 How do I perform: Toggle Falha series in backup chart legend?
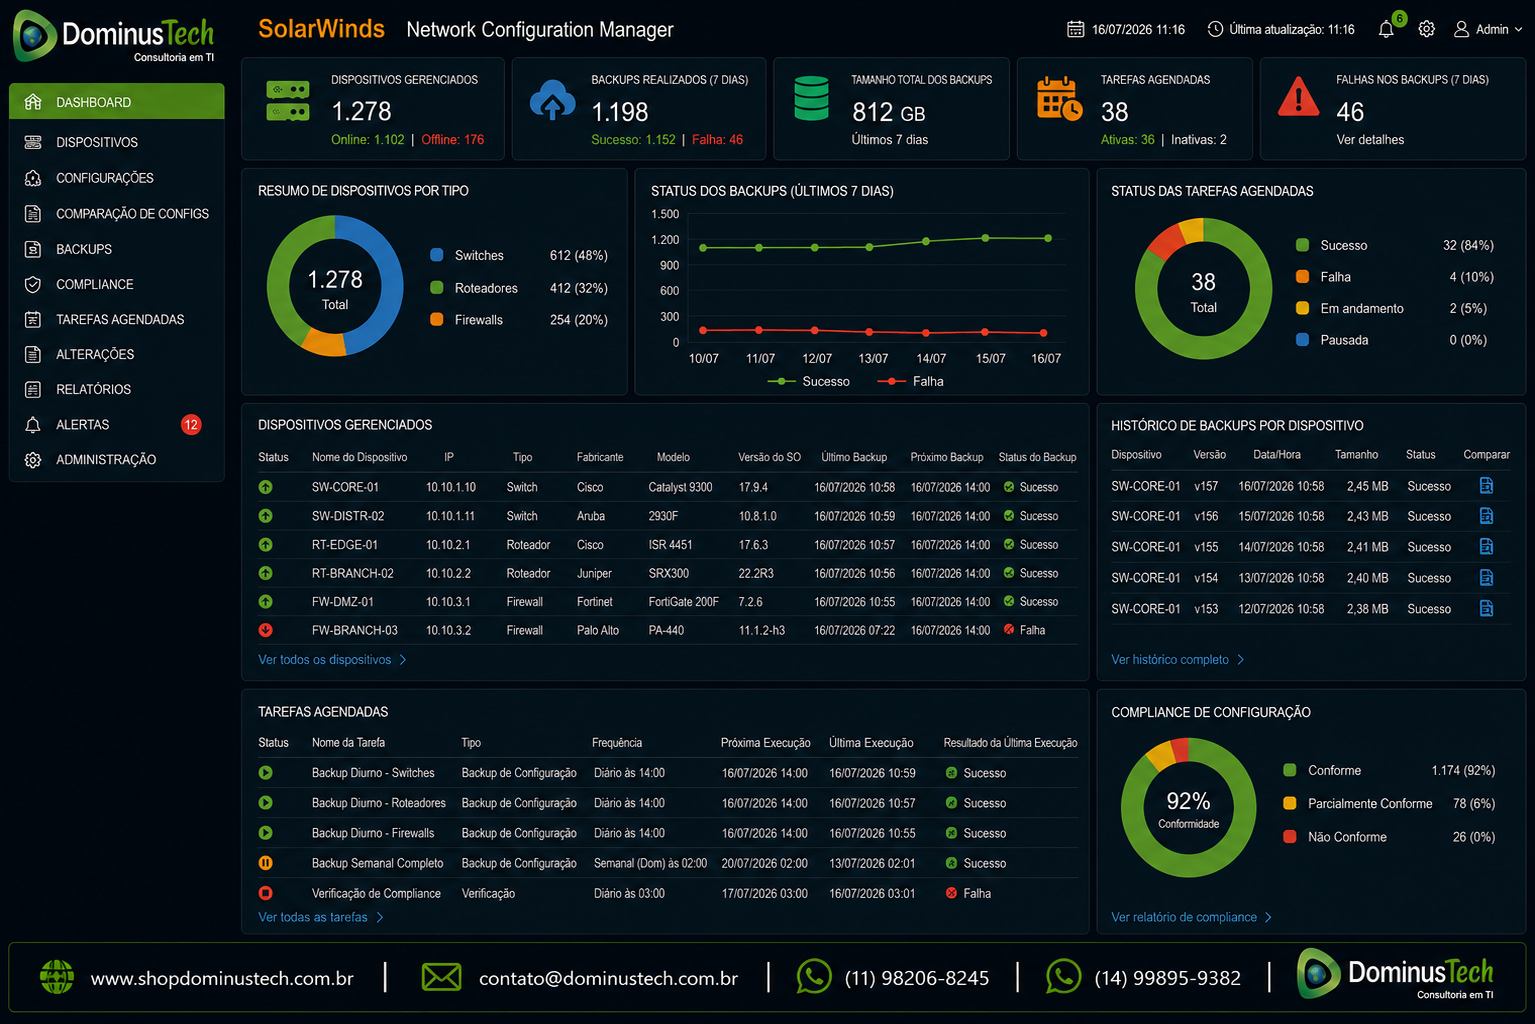coord(910,381)
